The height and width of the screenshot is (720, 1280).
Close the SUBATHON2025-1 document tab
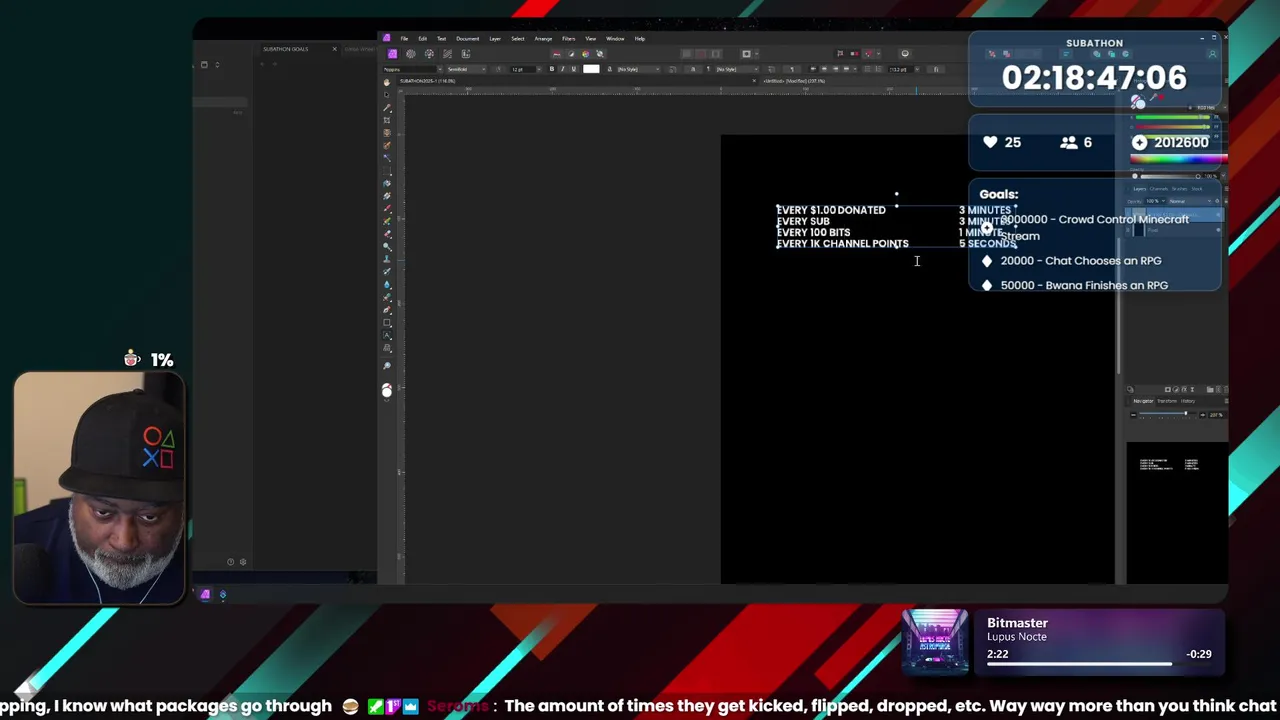tap(754, 81)
